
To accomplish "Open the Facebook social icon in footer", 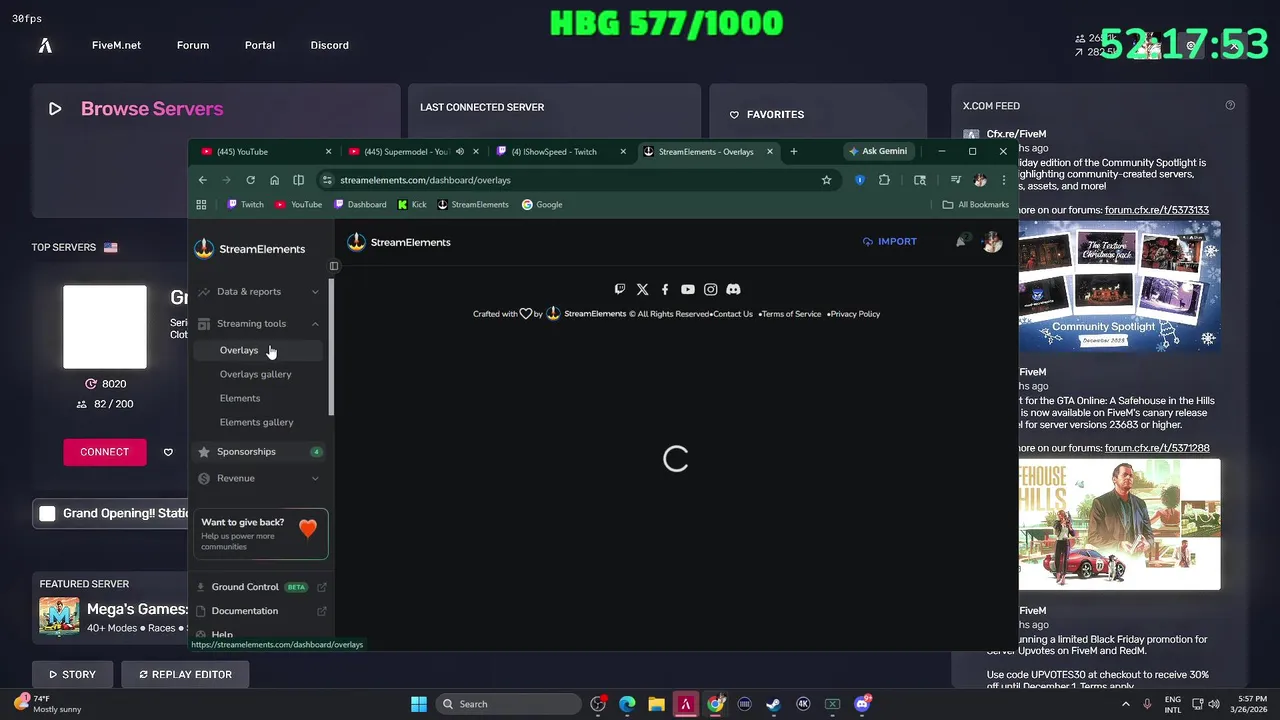I will [665, 289].
